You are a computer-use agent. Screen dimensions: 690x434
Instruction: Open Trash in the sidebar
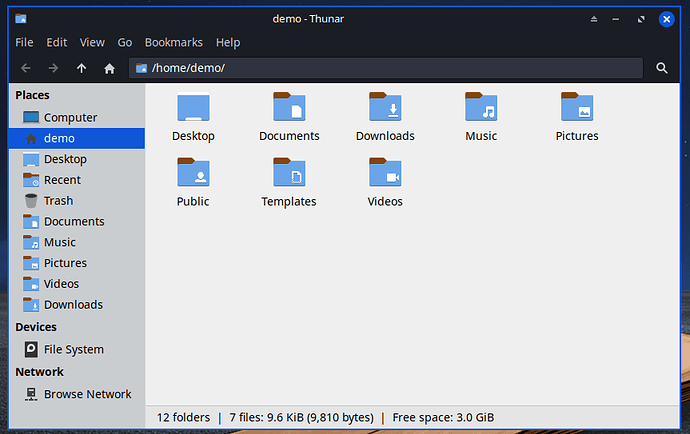pyautogui.click(x=58, y=201)
